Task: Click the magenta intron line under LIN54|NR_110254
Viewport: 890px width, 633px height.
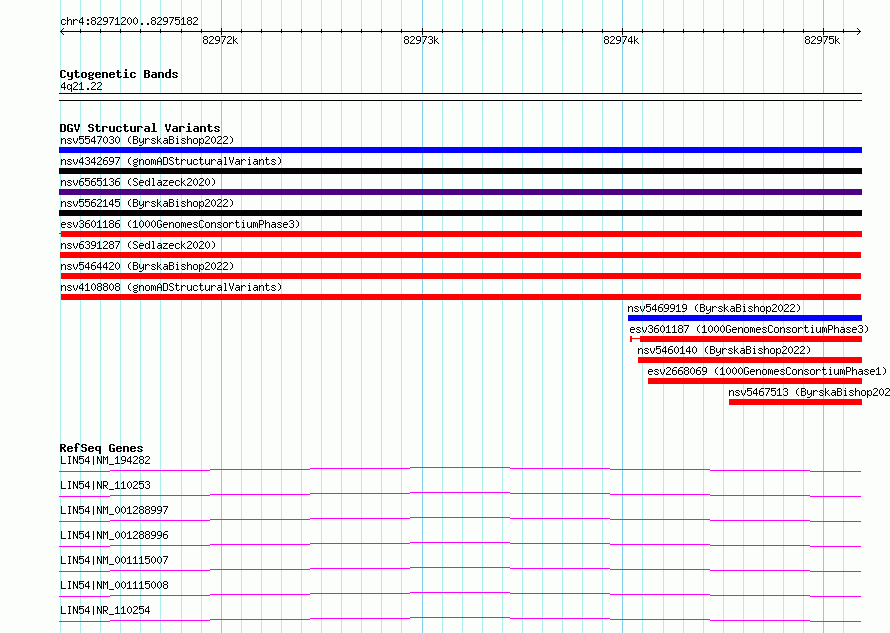Action: coord(460,619)
